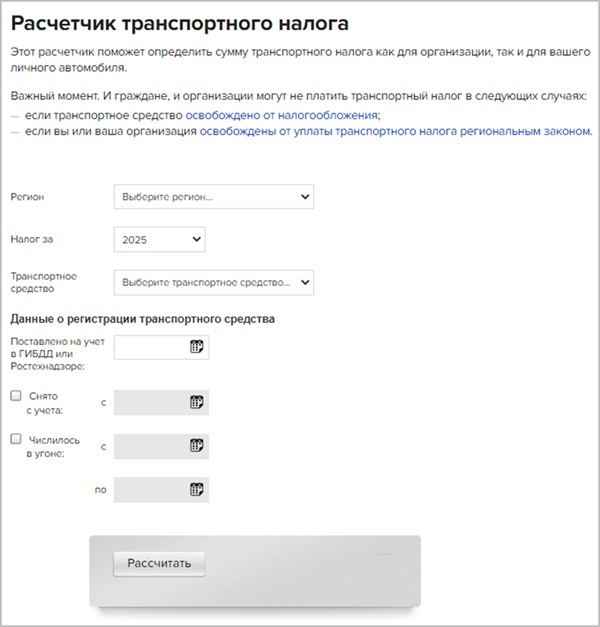This screenshot has height=627, width=600.
Task: Enable the 'Снято с учета' checkbox
Action: (16, 396)
